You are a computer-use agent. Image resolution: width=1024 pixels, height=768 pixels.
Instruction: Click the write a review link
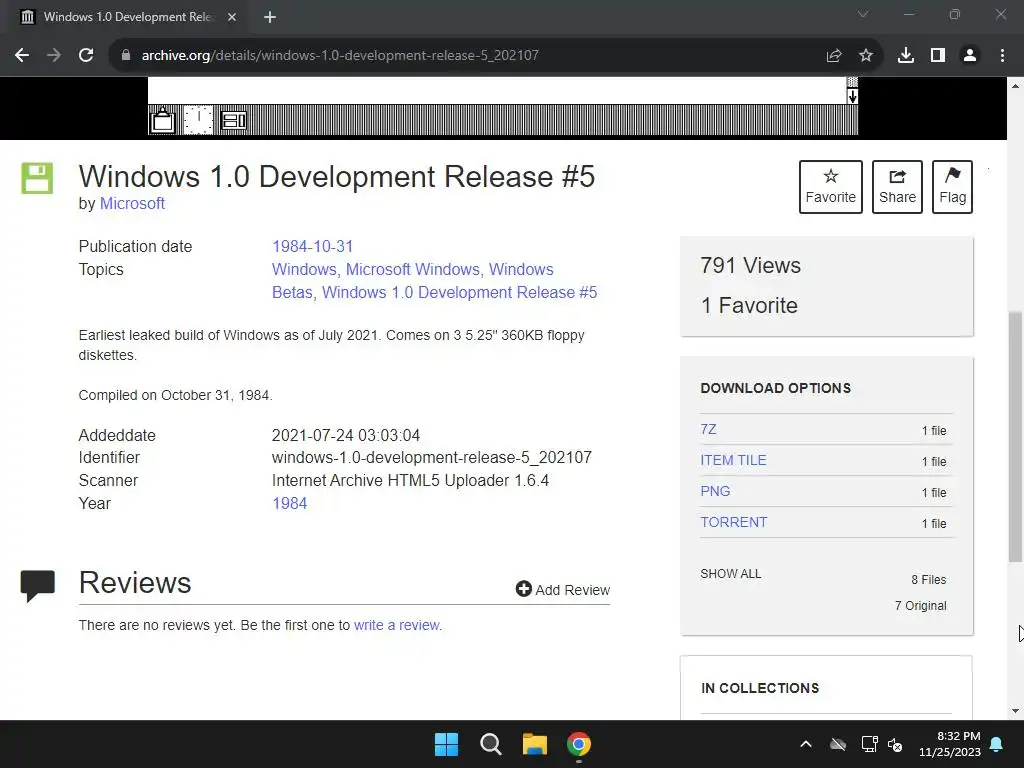point(397,625)
